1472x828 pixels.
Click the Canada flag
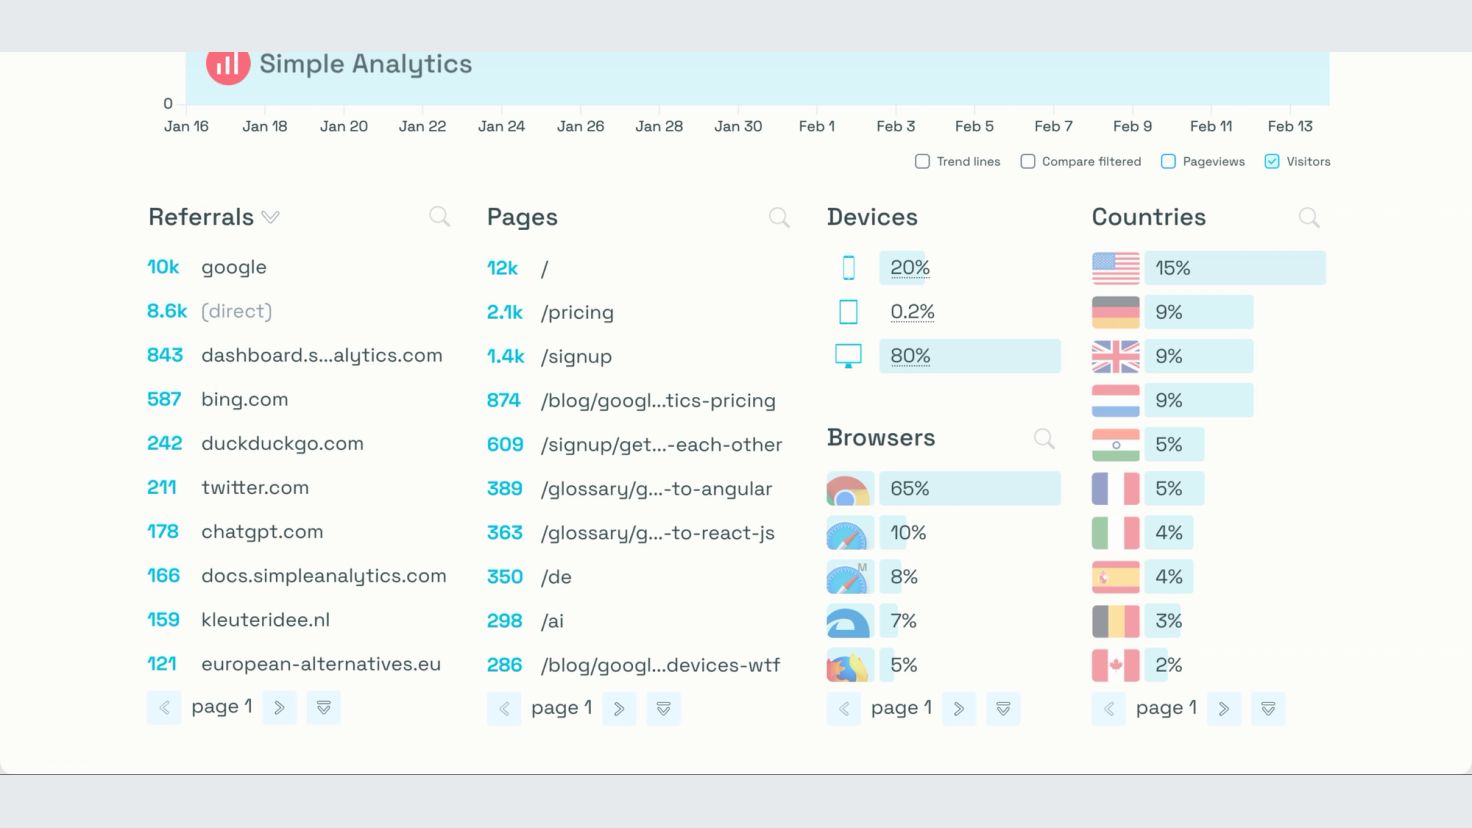pyautogui.click(x=1116, y=665)
